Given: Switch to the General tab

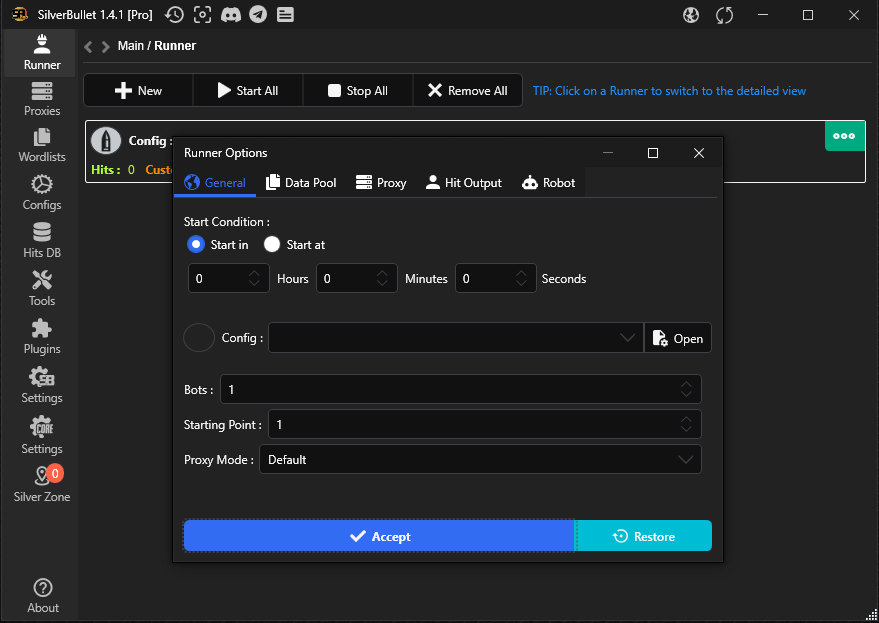Looking at the screenshot, I should [215, 183].
